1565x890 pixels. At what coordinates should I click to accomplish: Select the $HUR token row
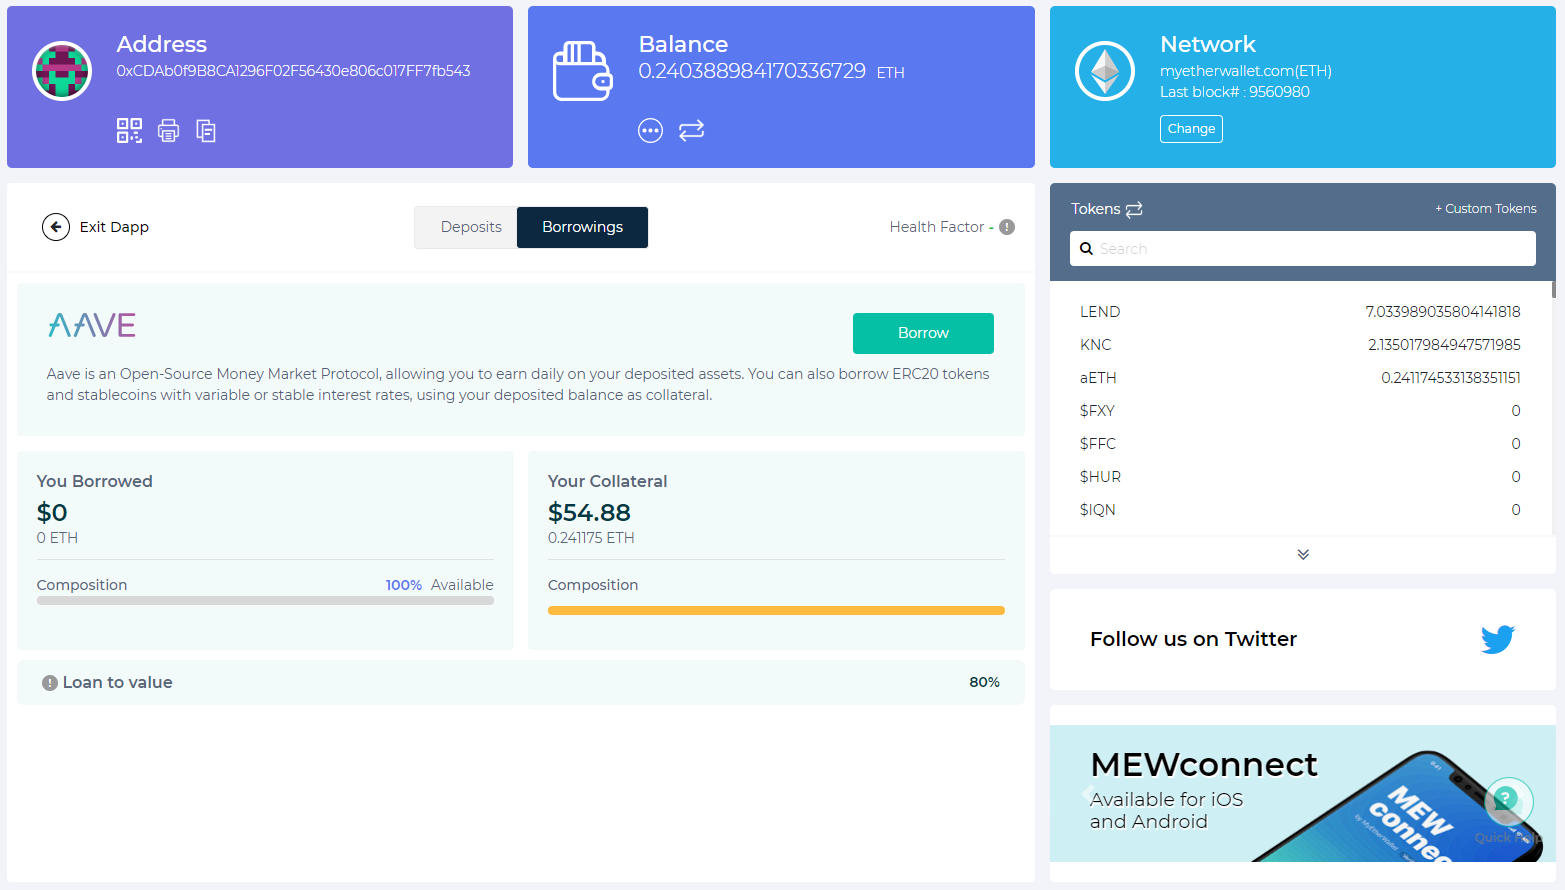(x=1300, y=477)
